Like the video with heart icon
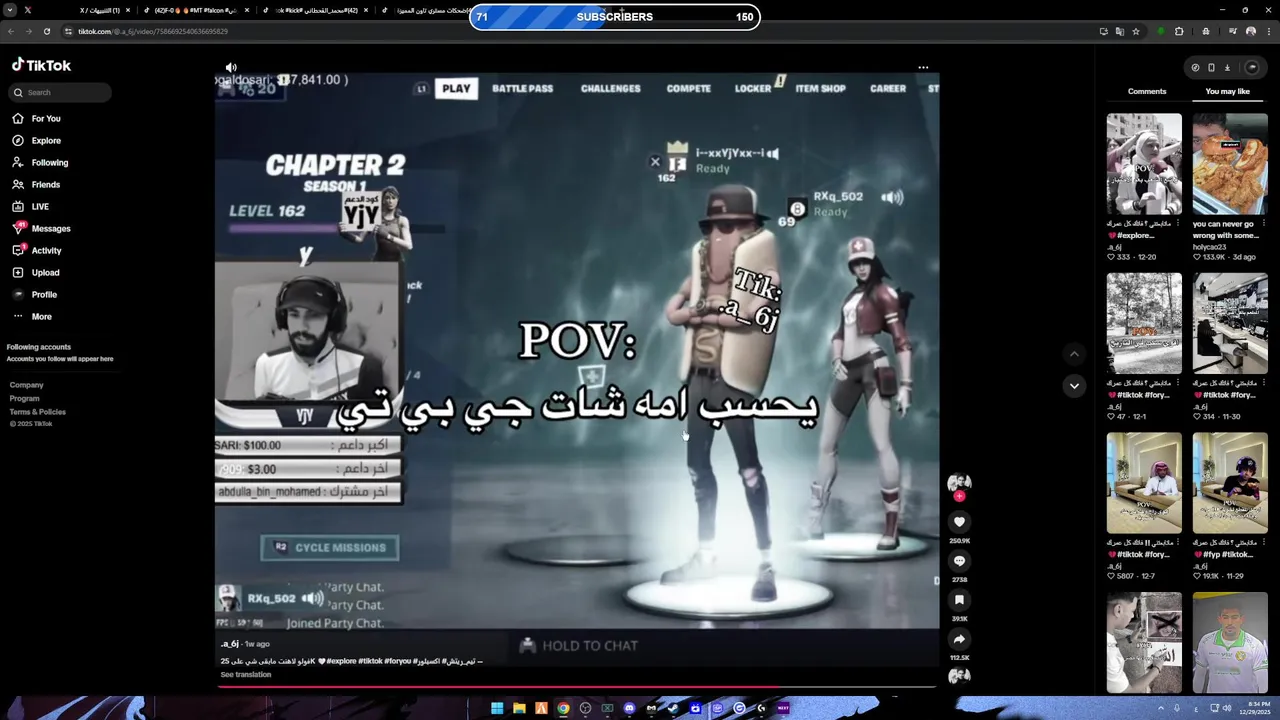Viewport: 1280px width, 720px height. (959, 522)
